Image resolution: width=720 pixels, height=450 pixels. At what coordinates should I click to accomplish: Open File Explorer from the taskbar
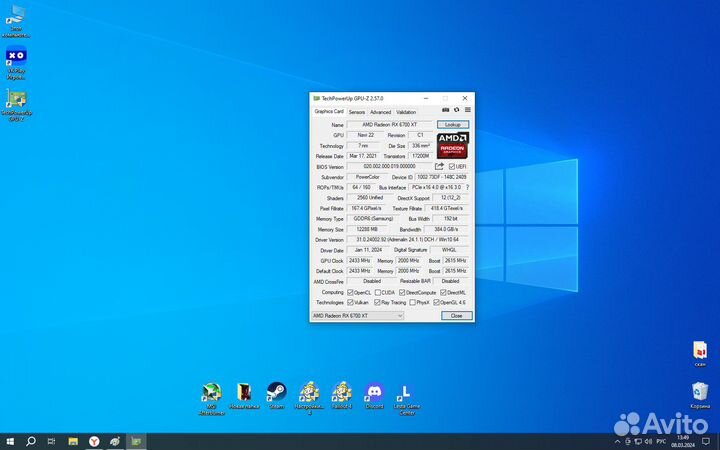click(73, 442)
